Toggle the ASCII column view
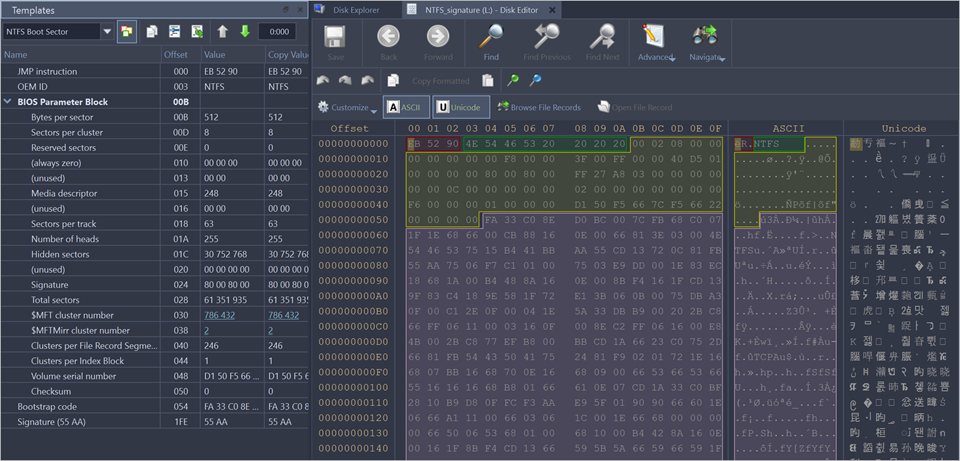Image resolution: width=960 pixels, height=461 pixels. click(x=404, y=107)
